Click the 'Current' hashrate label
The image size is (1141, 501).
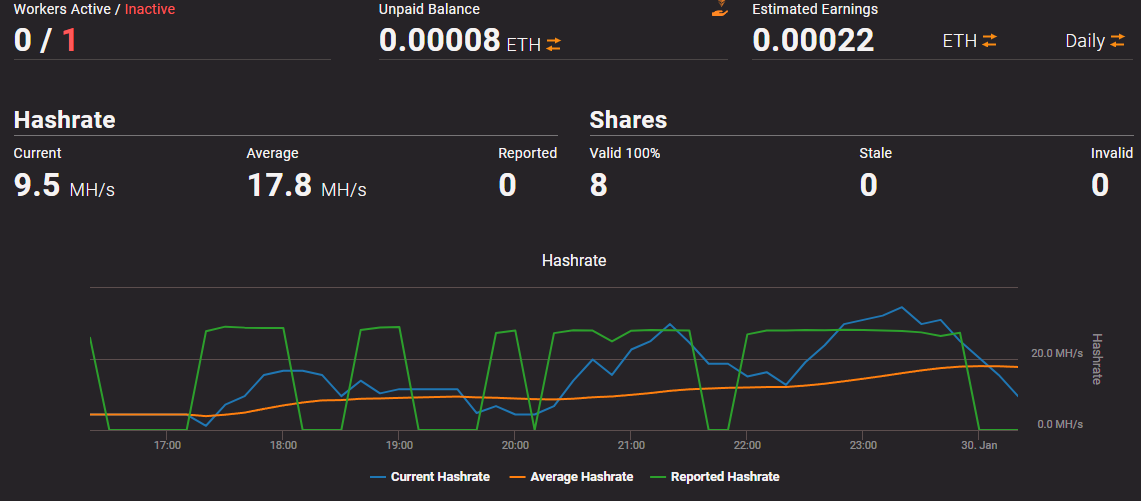click(x=38, y=153)
